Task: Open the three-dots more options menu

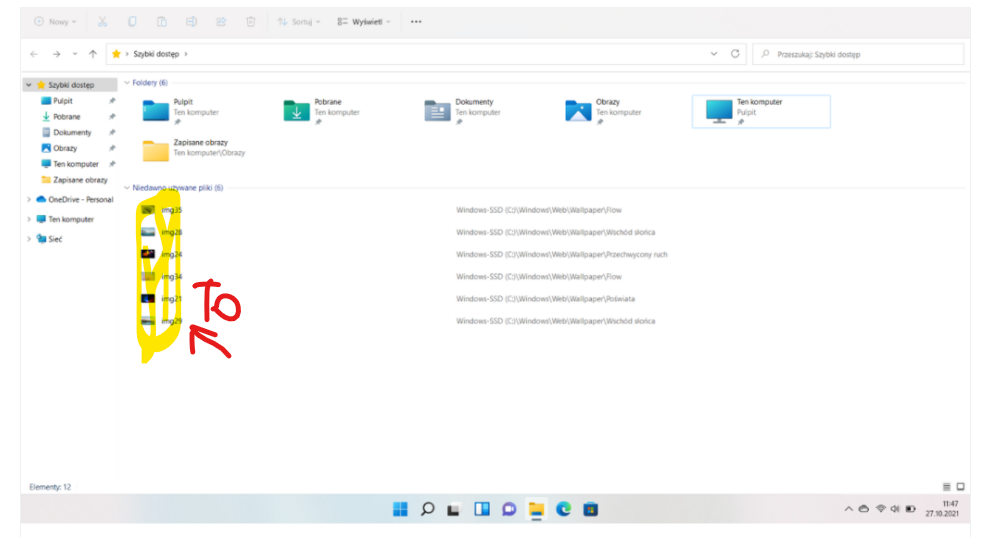Action: (416, 21)
